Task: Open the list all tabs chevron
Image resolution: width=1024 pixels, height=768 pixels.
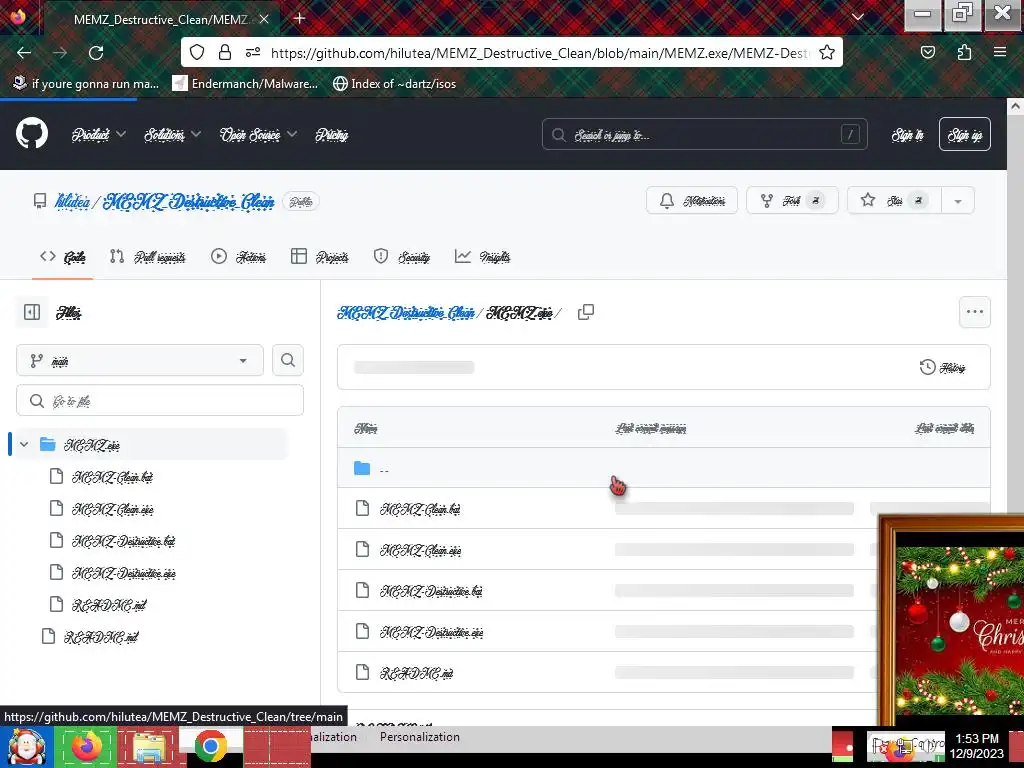Action: coord(857,17)
